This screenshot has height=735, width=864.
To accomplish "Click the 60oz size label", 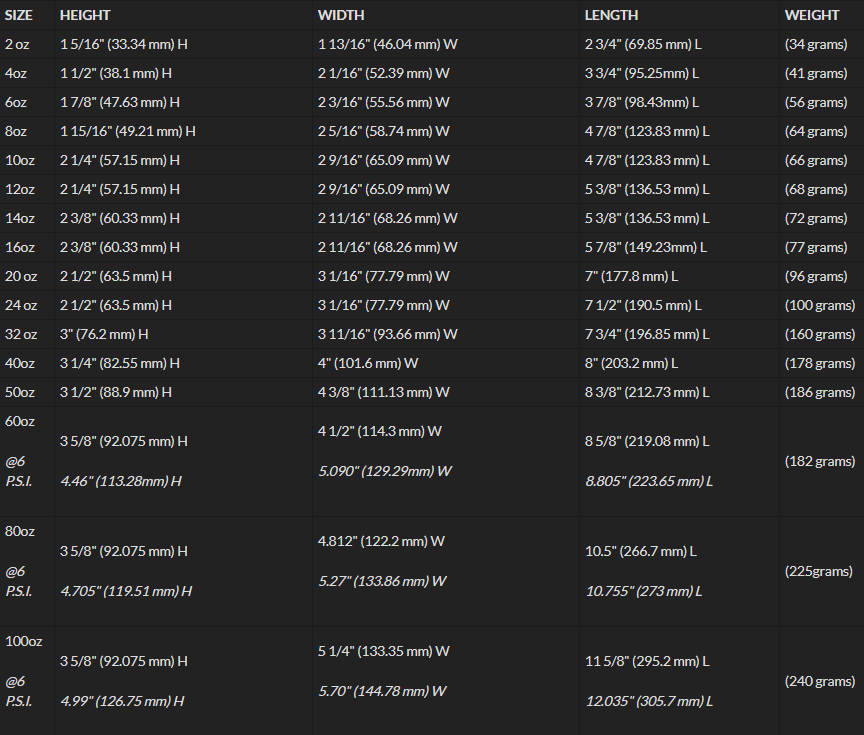I will pyautogui.click(x=20, y=421).
